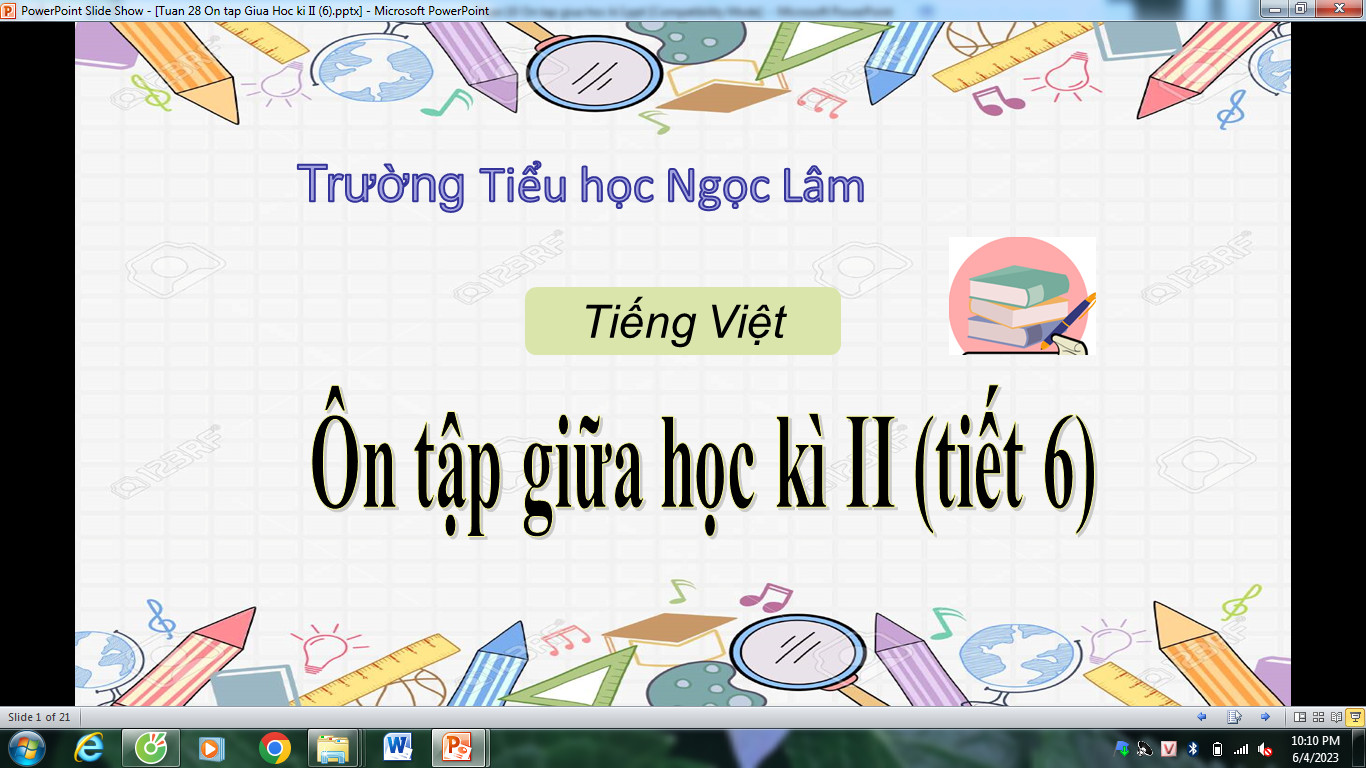1366x768 pixels.
Task: Open the Windows Start menu
Action: (26, 748)
